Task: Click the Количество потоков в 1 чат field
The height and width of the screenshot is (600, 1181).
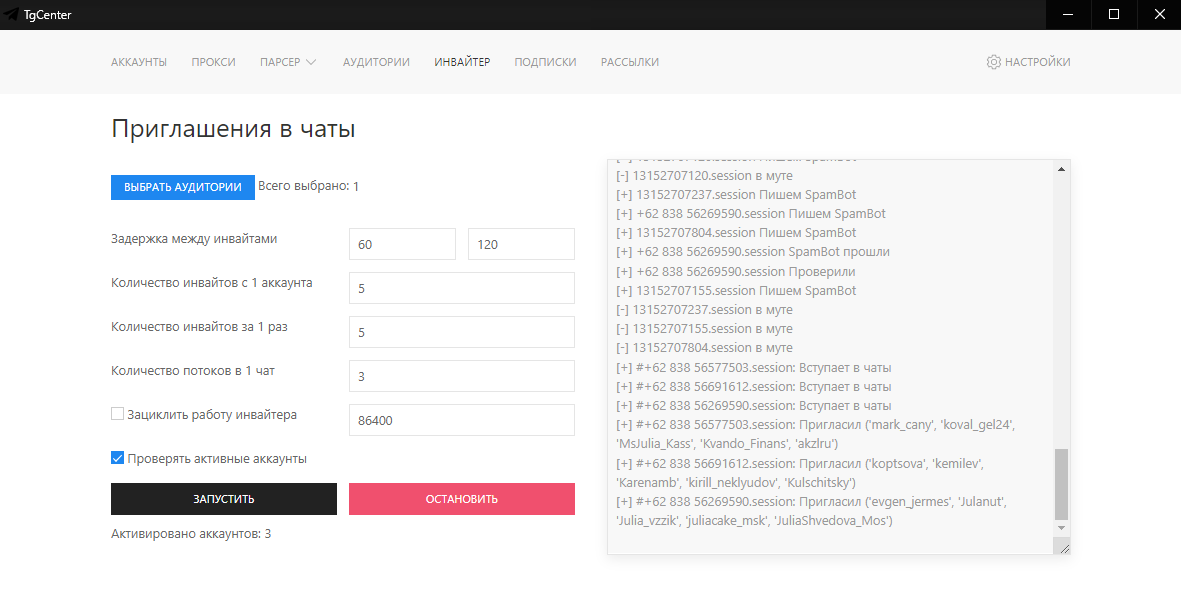Action: tap(461, 376)
